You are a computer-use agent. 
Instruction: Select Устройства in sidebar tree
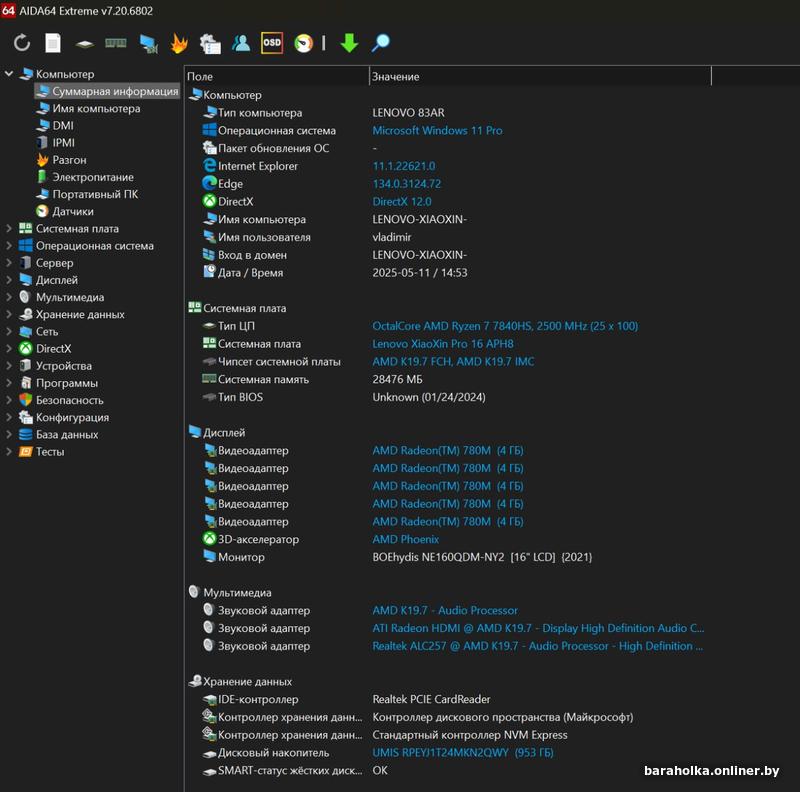pos(64,366)
